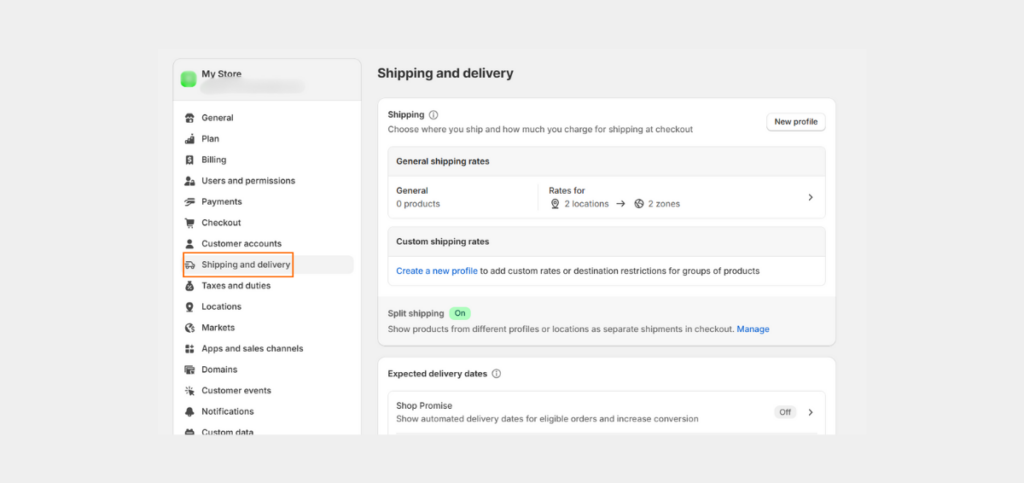Go to Plan settings
1024x483 pixels.
click(x=210, y=139)
